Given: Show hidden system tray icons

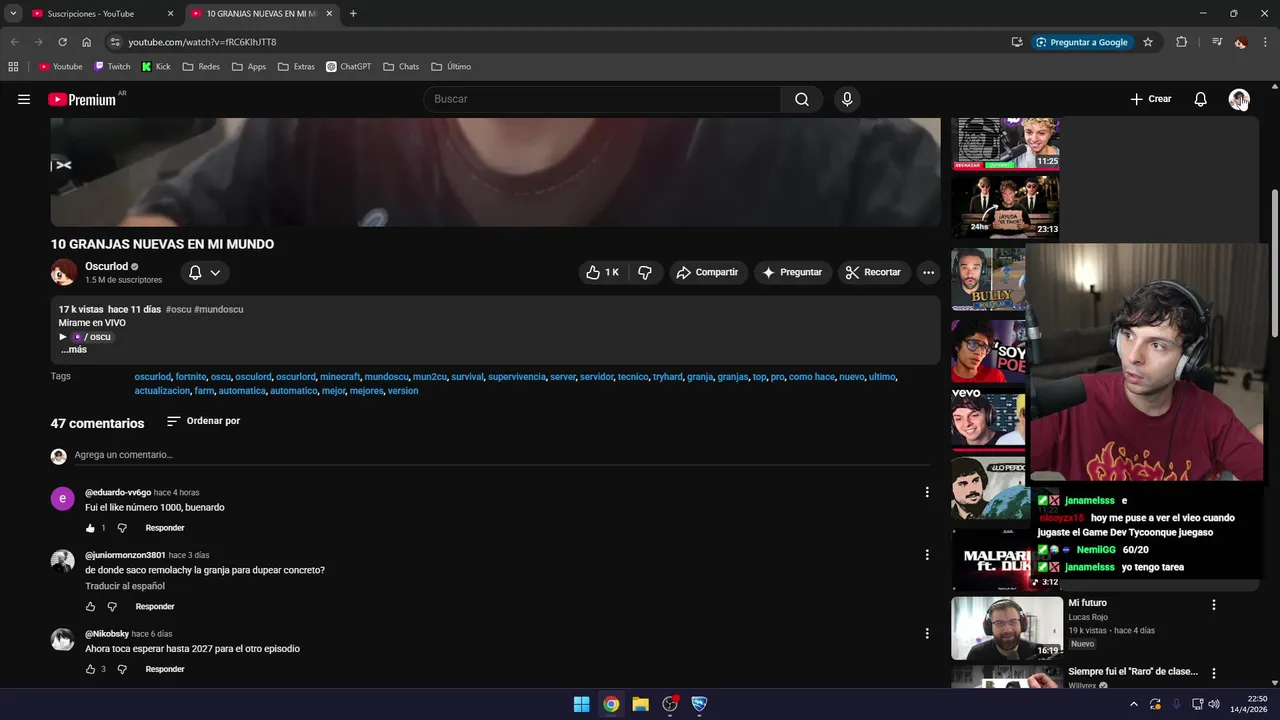Looking at the screenshot, I should click(x=1134, y=704).
